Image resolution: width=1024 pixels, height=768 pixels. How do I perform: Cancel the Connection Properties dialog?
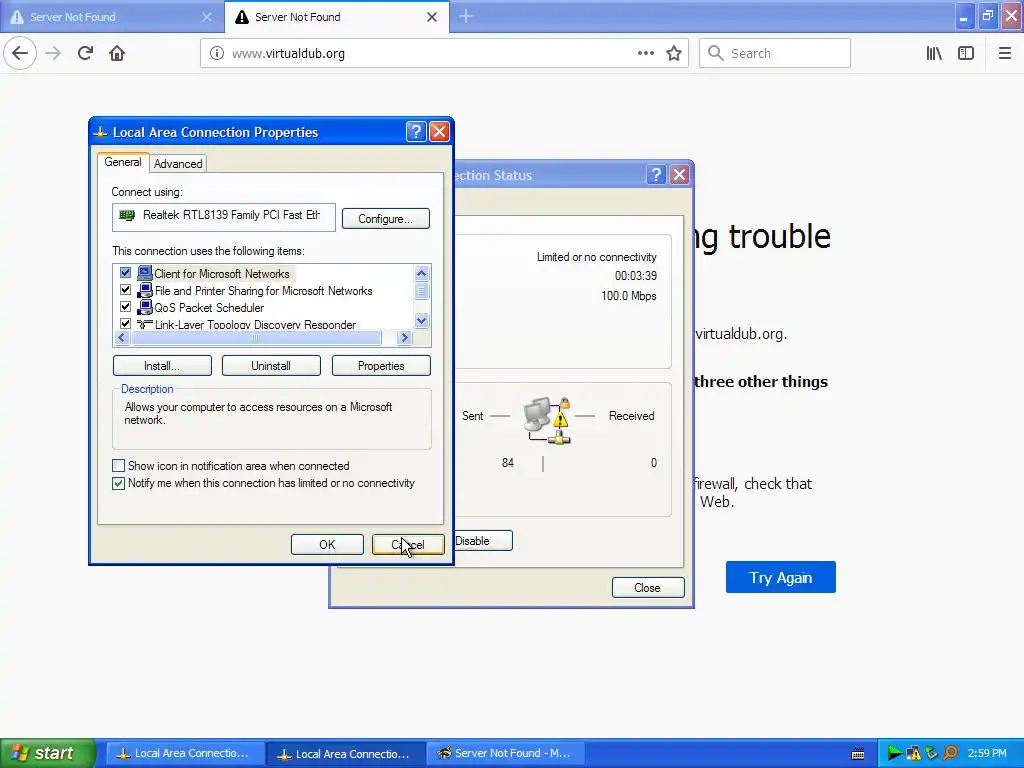pos(408,545)
